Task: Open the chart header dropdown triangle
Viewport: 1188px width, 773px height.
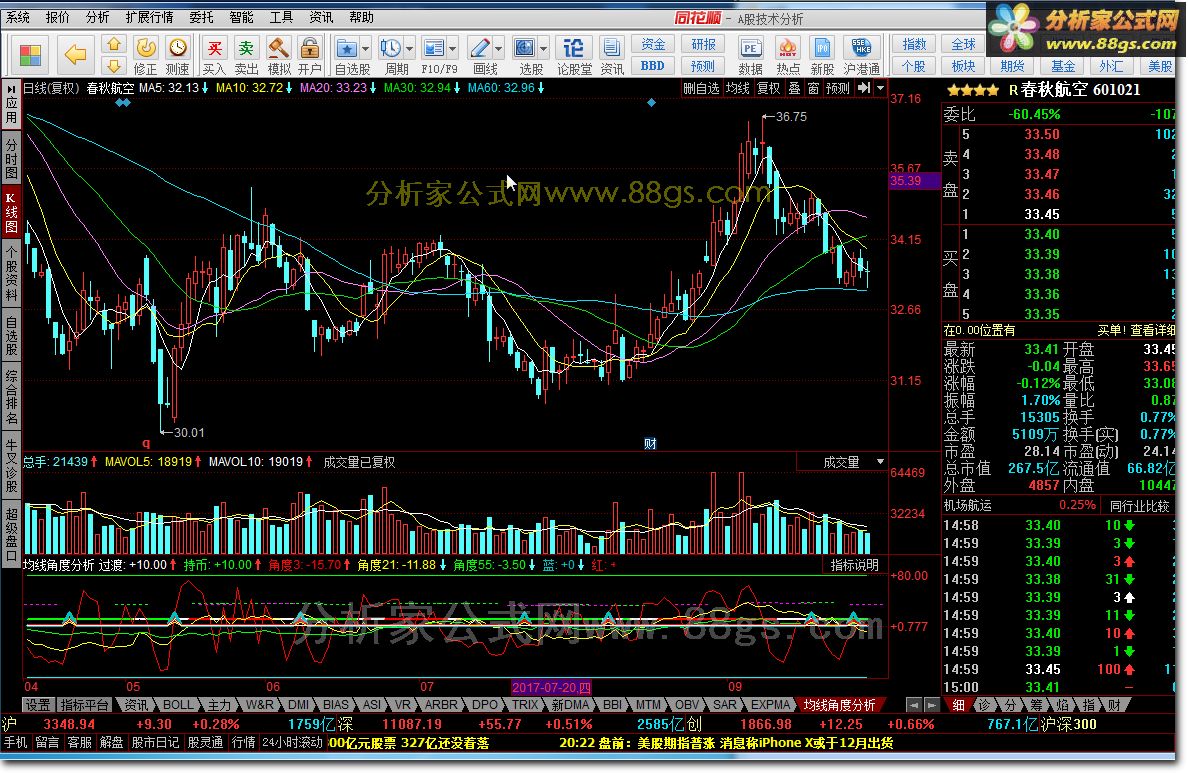Action: 880,88
